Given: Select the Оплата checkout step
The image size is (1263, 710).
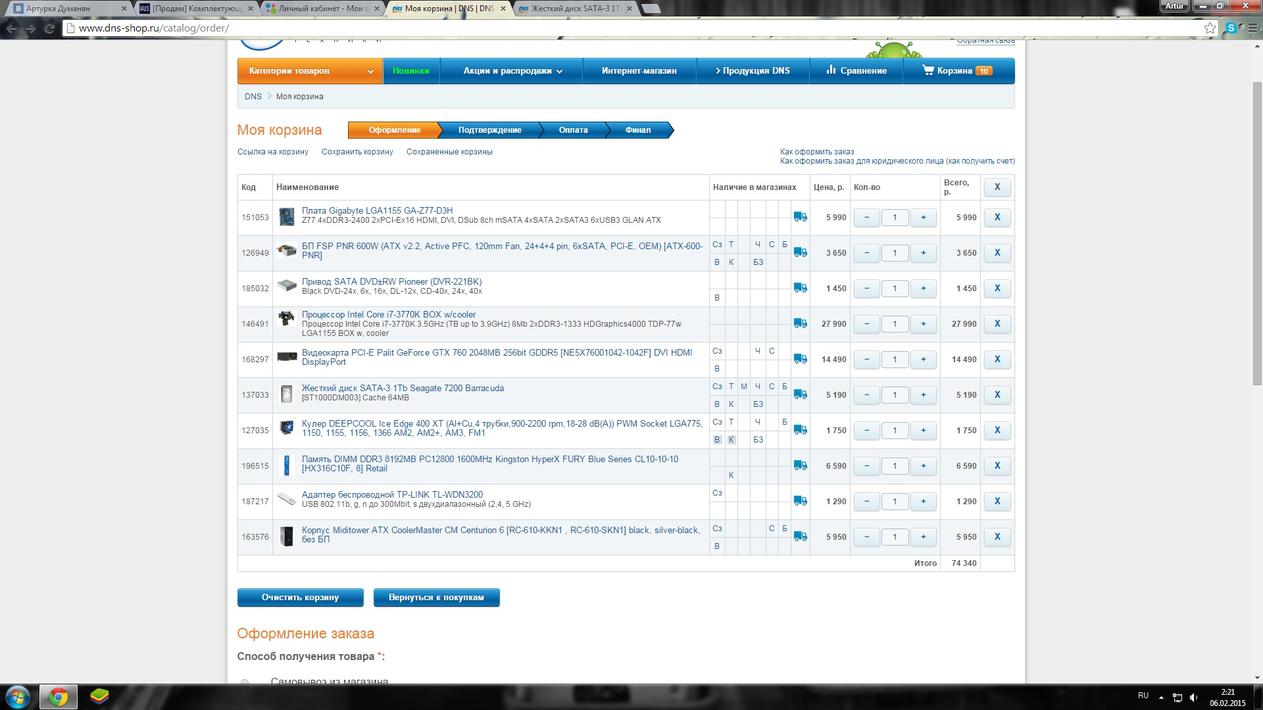Looking at the screenshot, I should (573, 130).
